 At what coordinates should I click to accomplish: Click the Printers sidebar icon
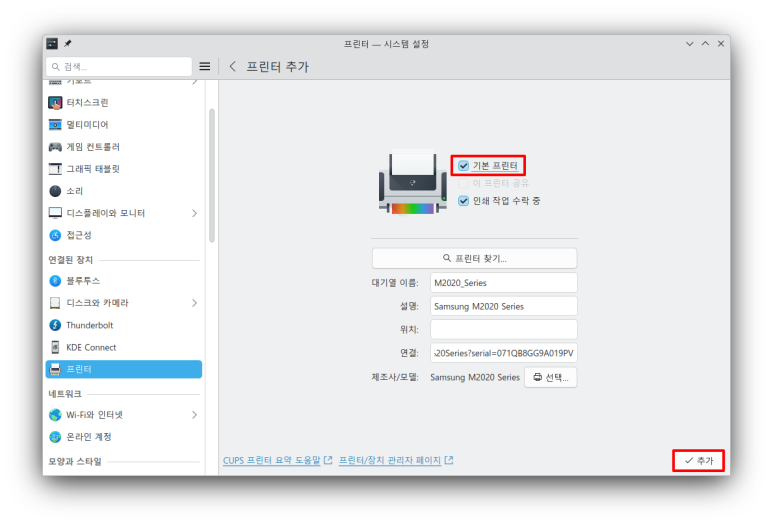coord(55,369)
